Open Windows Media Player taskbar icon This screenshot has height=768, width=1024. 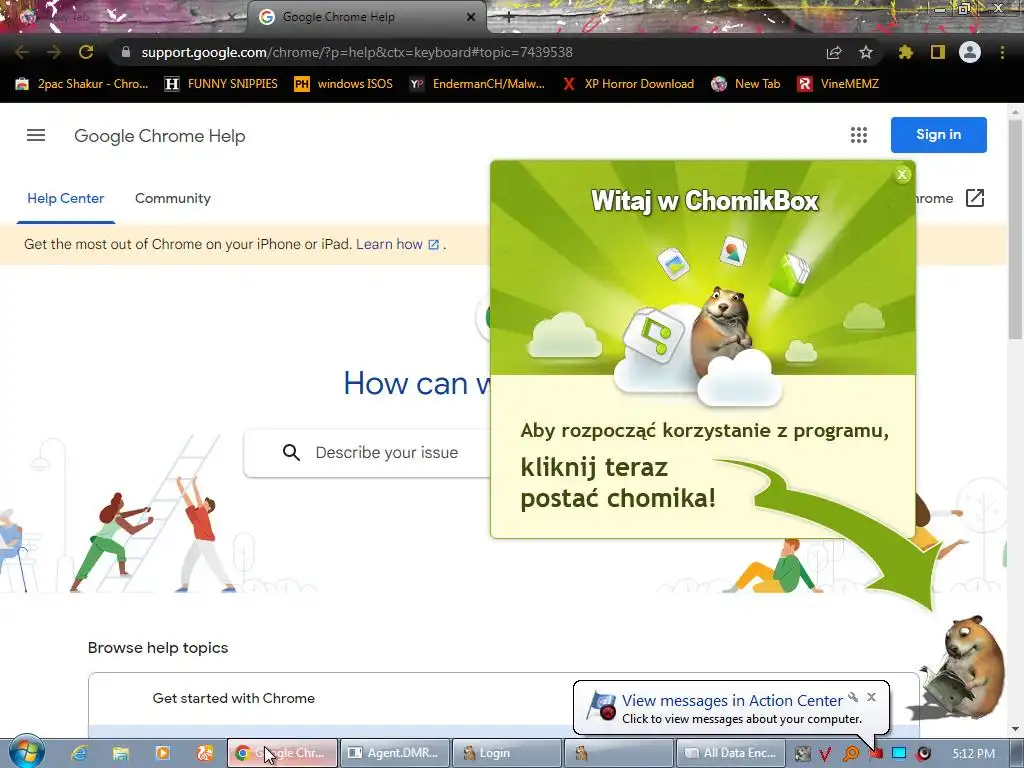(x=163, y=753)
